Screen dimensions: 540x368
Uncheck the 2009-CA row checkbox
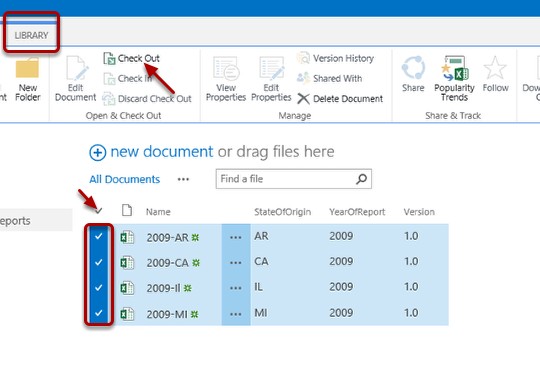[x=98, y=262]
